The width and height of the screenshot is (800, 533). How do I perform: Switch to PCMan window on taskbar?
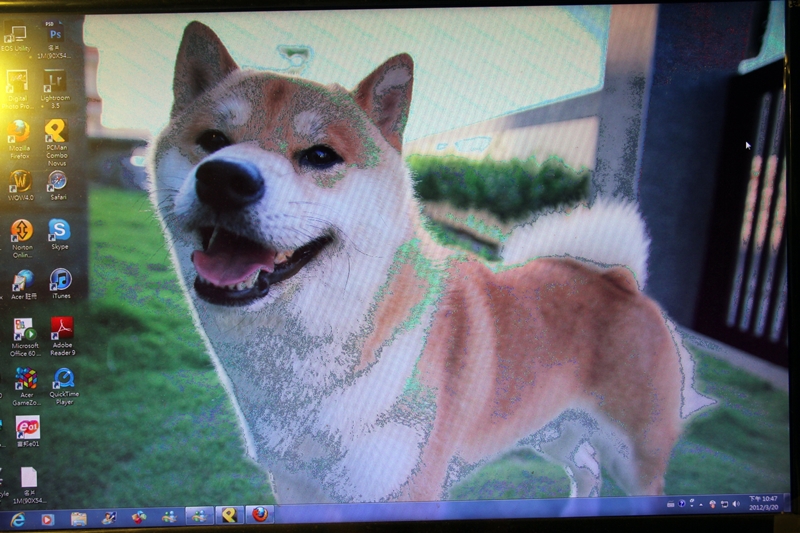(230, 515)
